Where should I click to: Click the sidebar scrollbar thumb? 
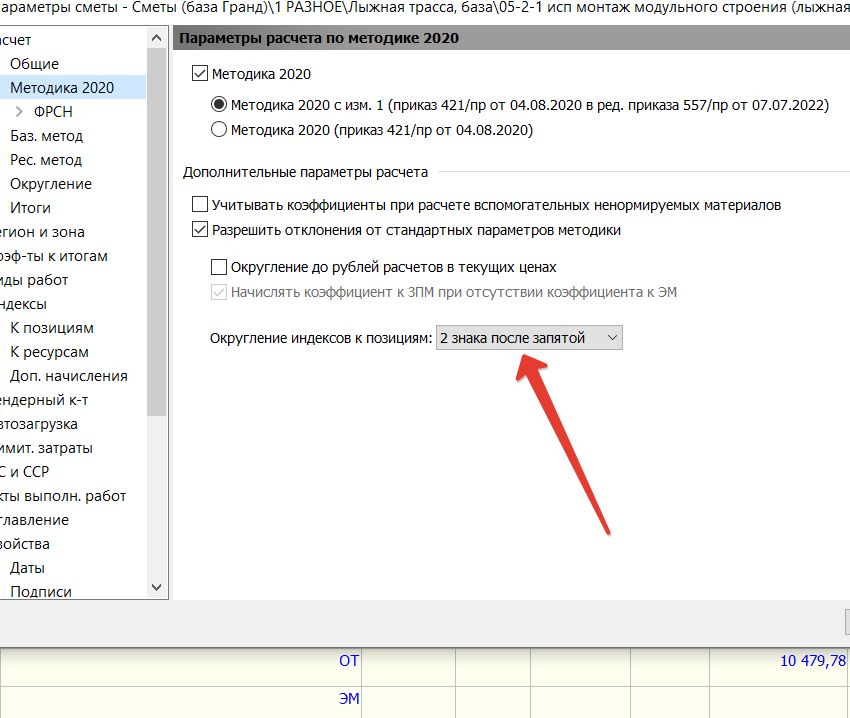[157, 232]
